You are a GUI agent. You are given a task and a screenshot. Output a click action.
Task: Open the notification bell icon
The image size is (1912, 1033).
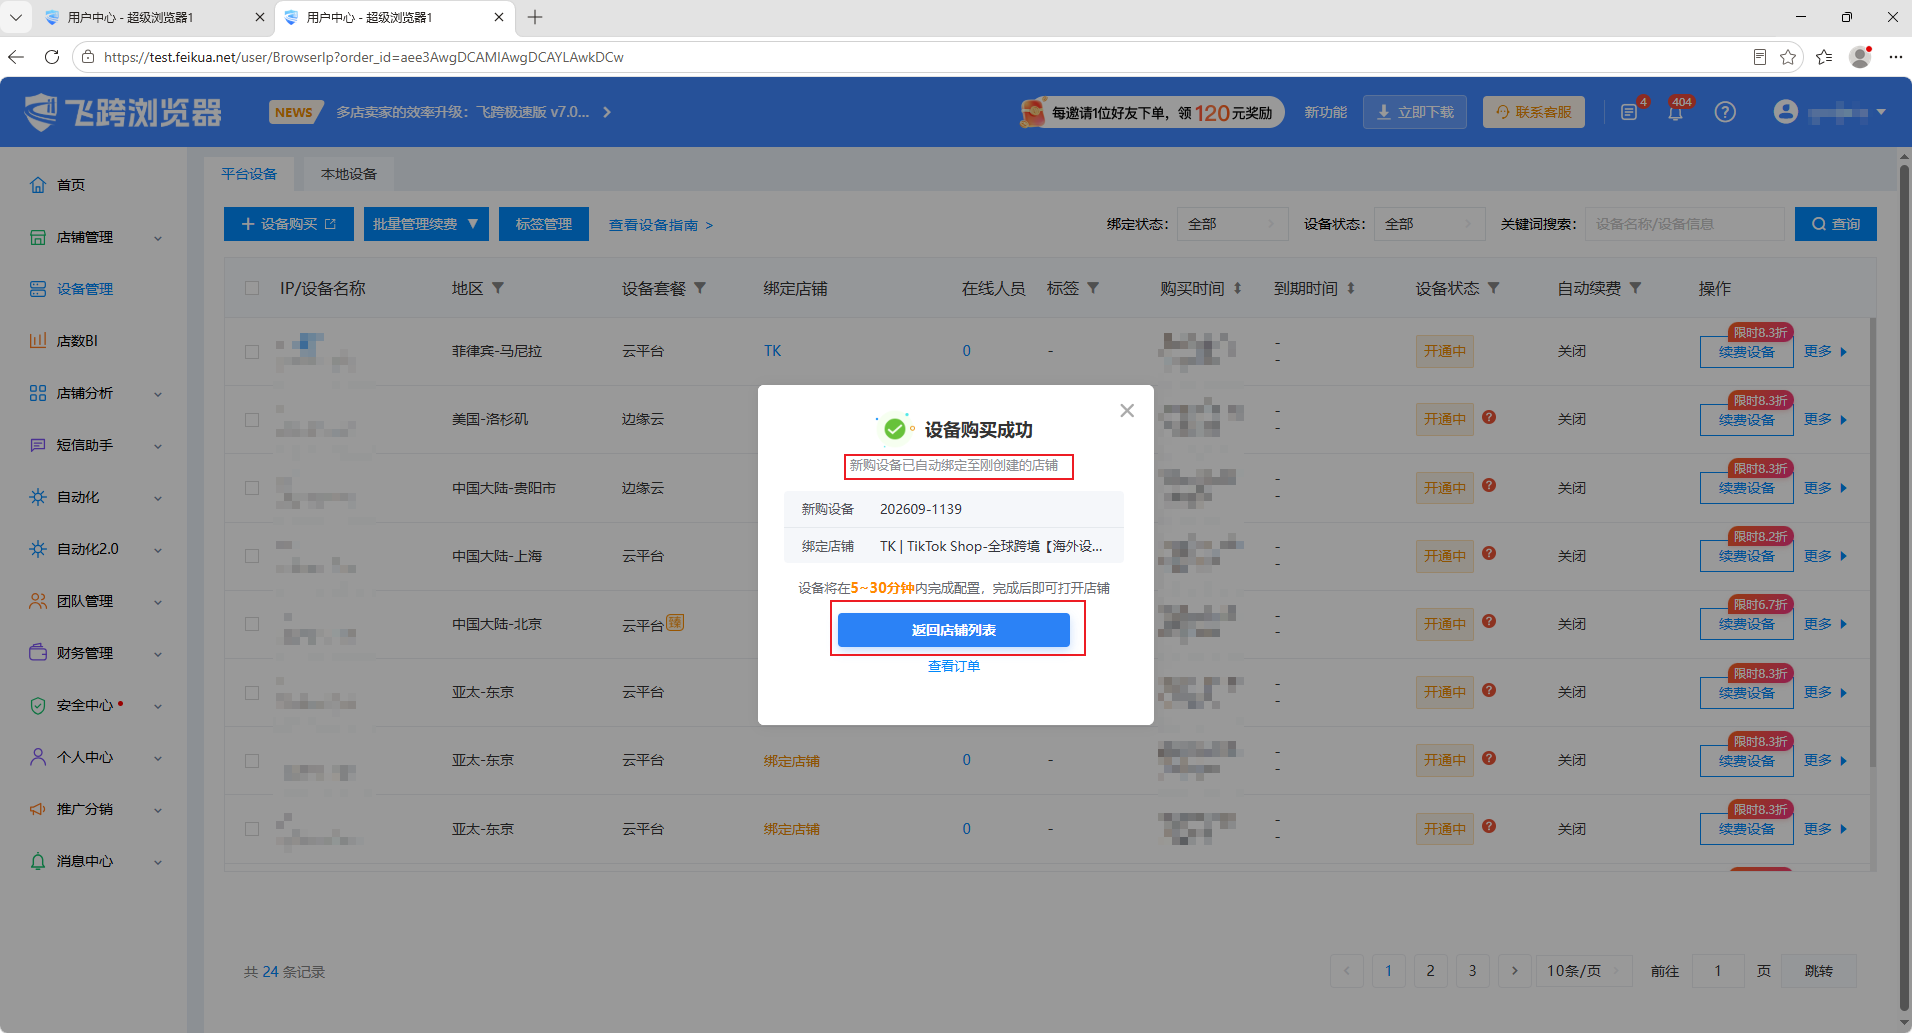tap(1675, 112)
